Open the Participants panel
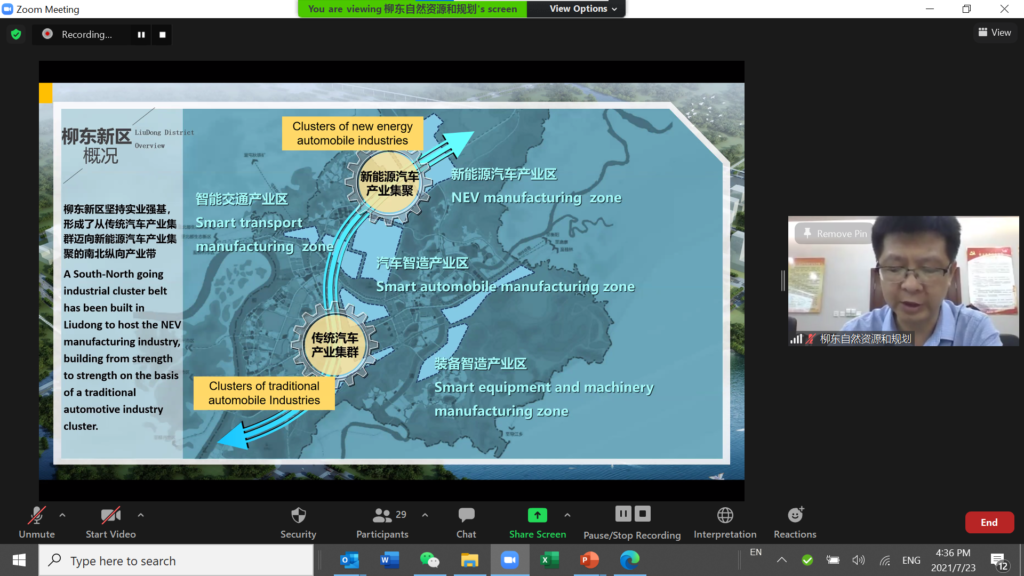 pyautogui.click(x=382, y=516)
